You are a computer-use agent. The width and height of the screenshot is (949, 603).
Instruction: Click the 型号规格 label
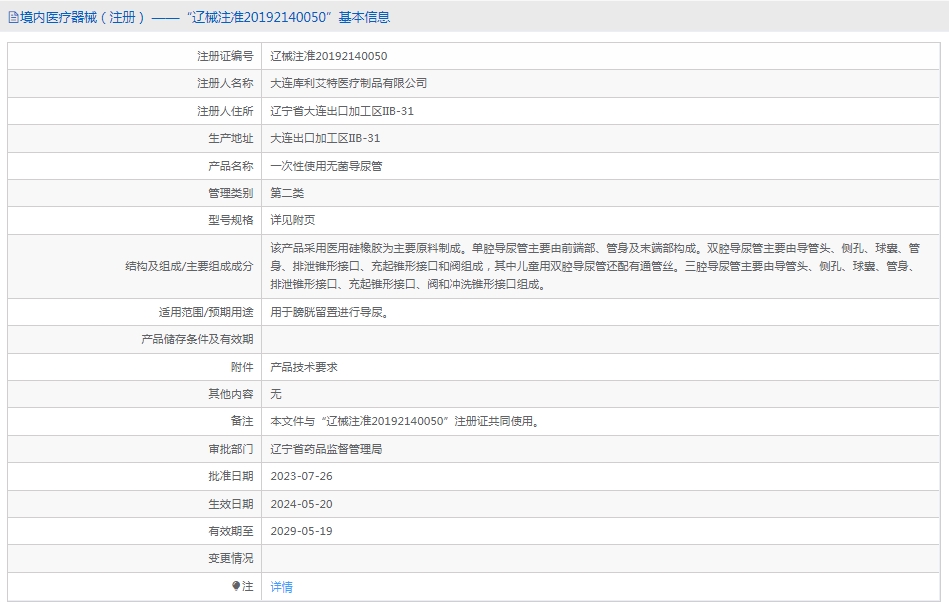pos(231,220)
